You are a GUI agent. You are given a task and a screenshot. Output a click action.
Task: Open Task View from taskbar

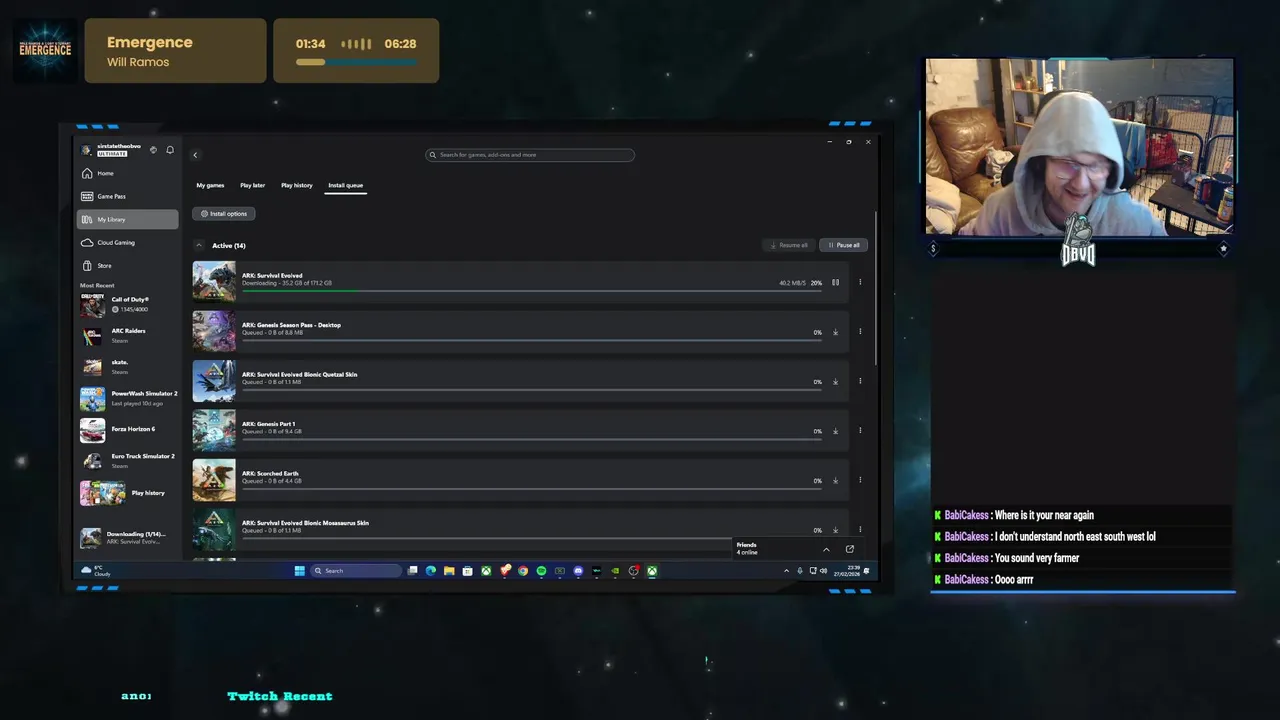[412, 571]
